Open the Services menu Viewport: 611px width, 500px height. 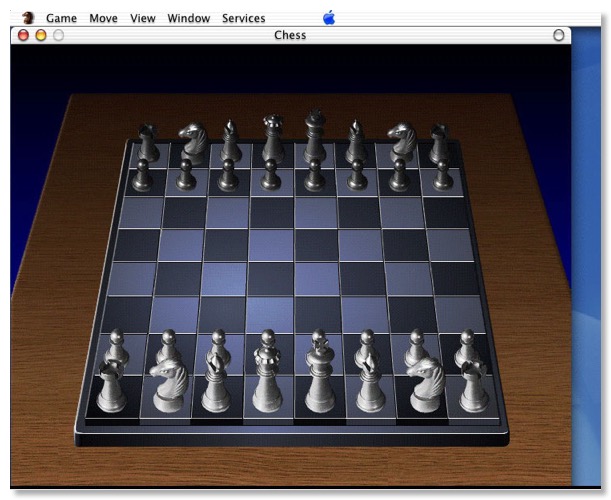pos(244,18)
